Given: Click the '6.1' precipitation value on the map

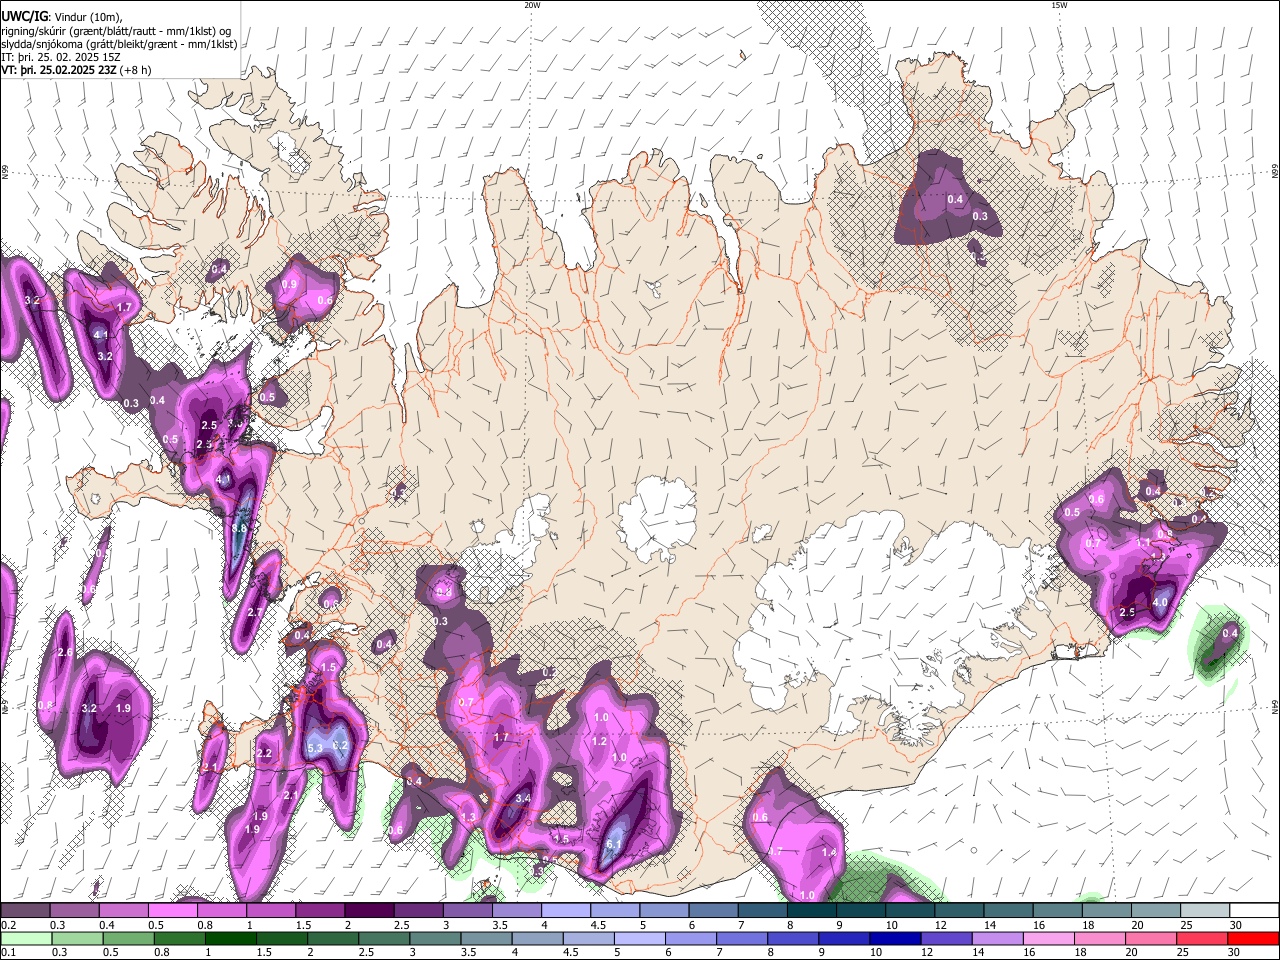Looking at the screenshot, I should coord(615,845).
